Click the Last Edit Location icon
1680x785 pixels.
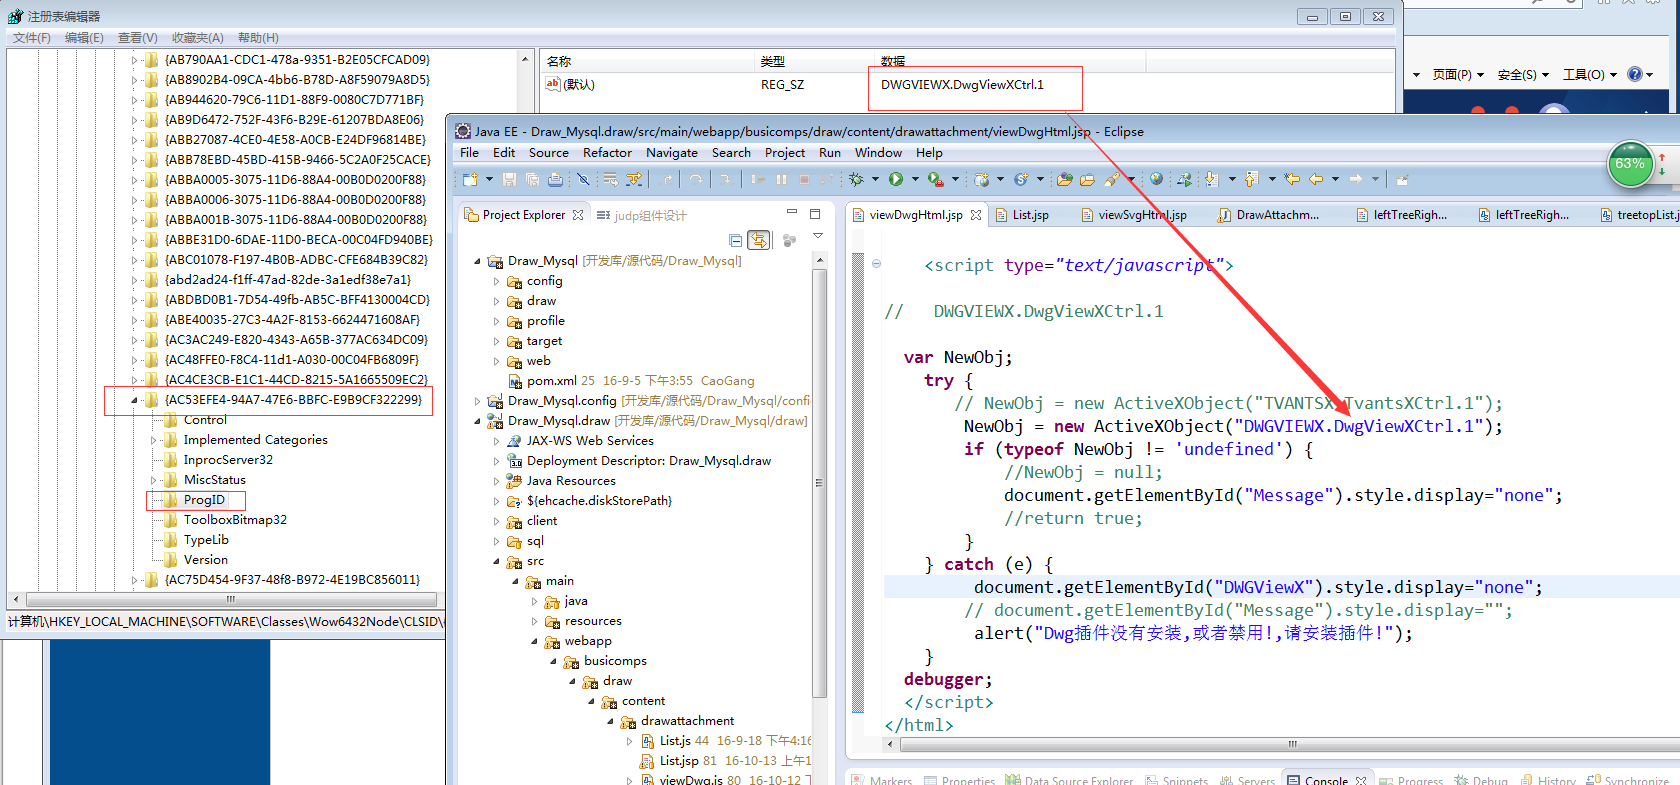coord(1292,179)
